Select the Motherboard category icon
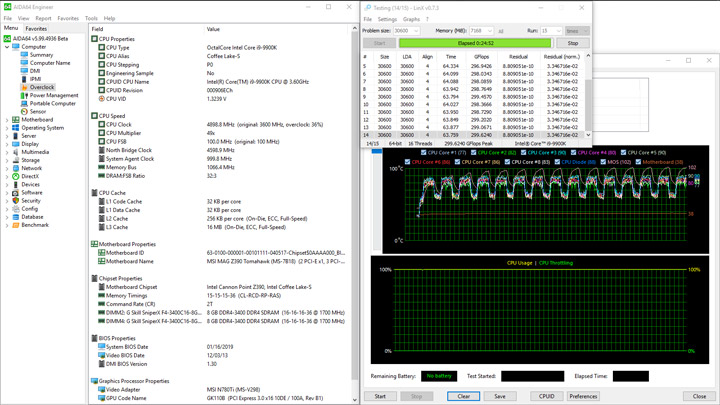 (x=16, y=119)
